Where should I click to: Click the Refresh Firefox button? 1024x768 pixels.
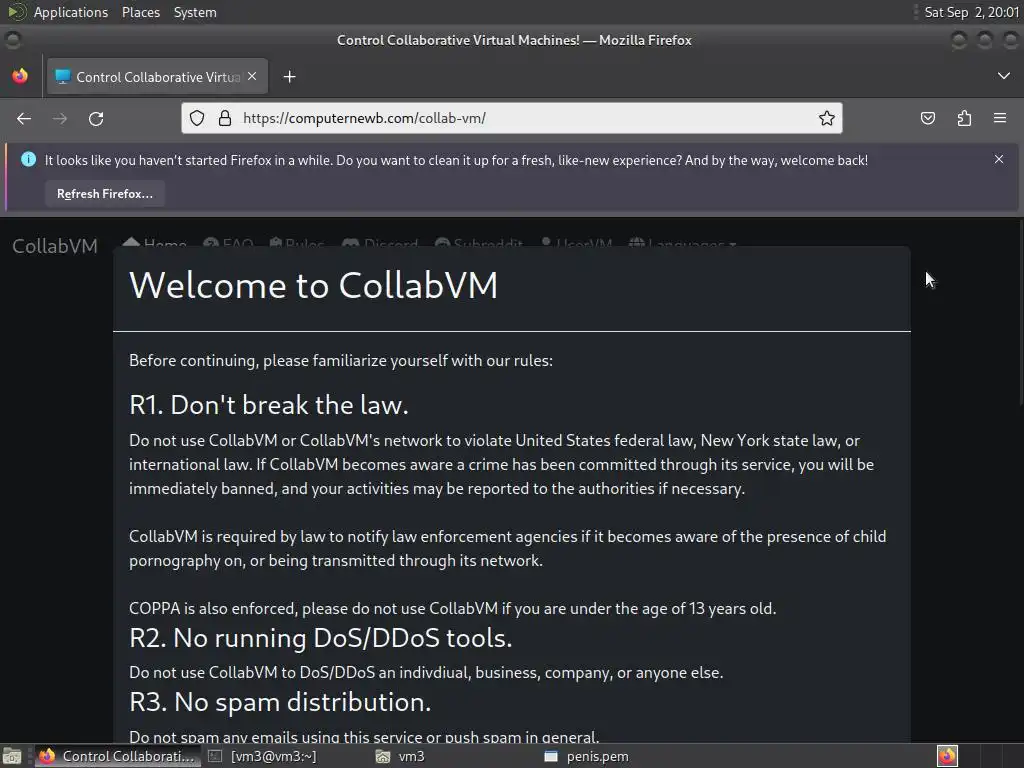click(x=104, y=194)
